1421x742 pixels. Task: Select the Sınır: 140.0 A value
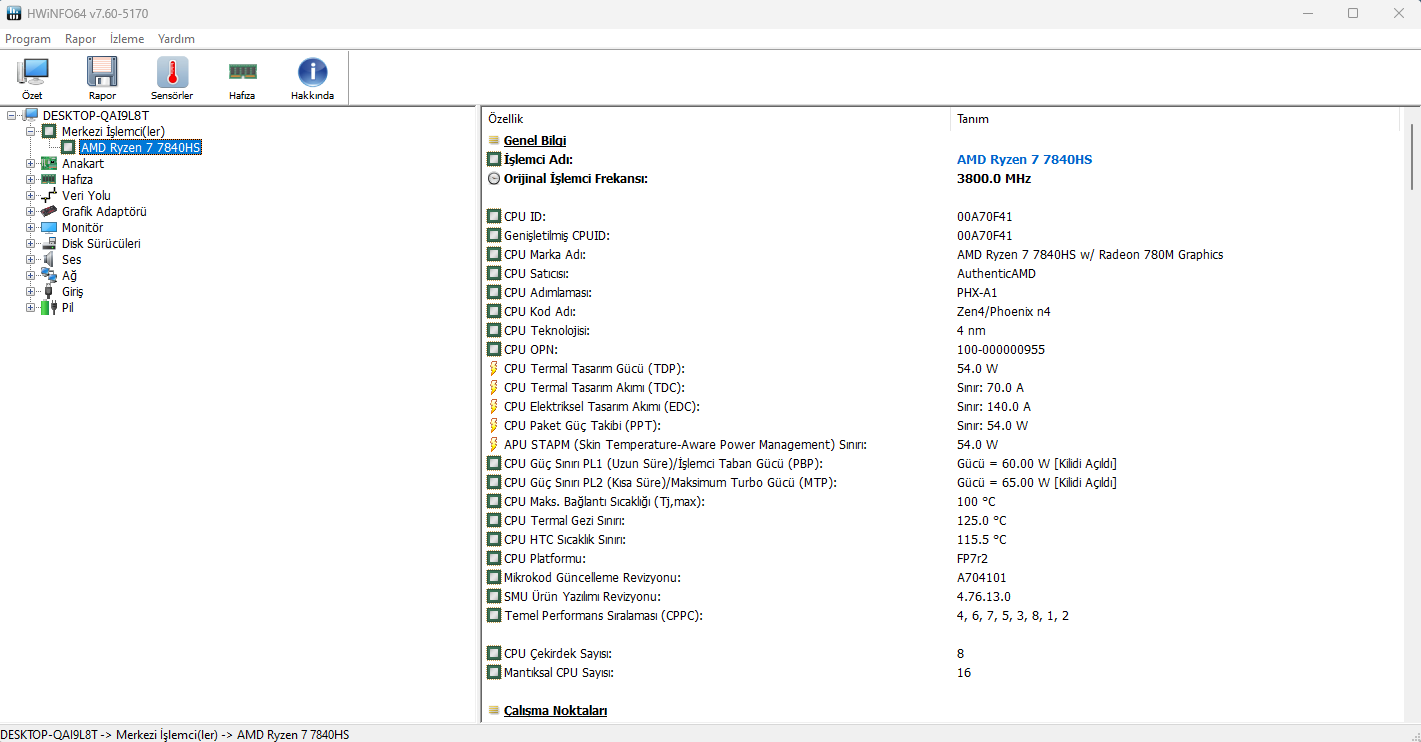pos(993,406)
